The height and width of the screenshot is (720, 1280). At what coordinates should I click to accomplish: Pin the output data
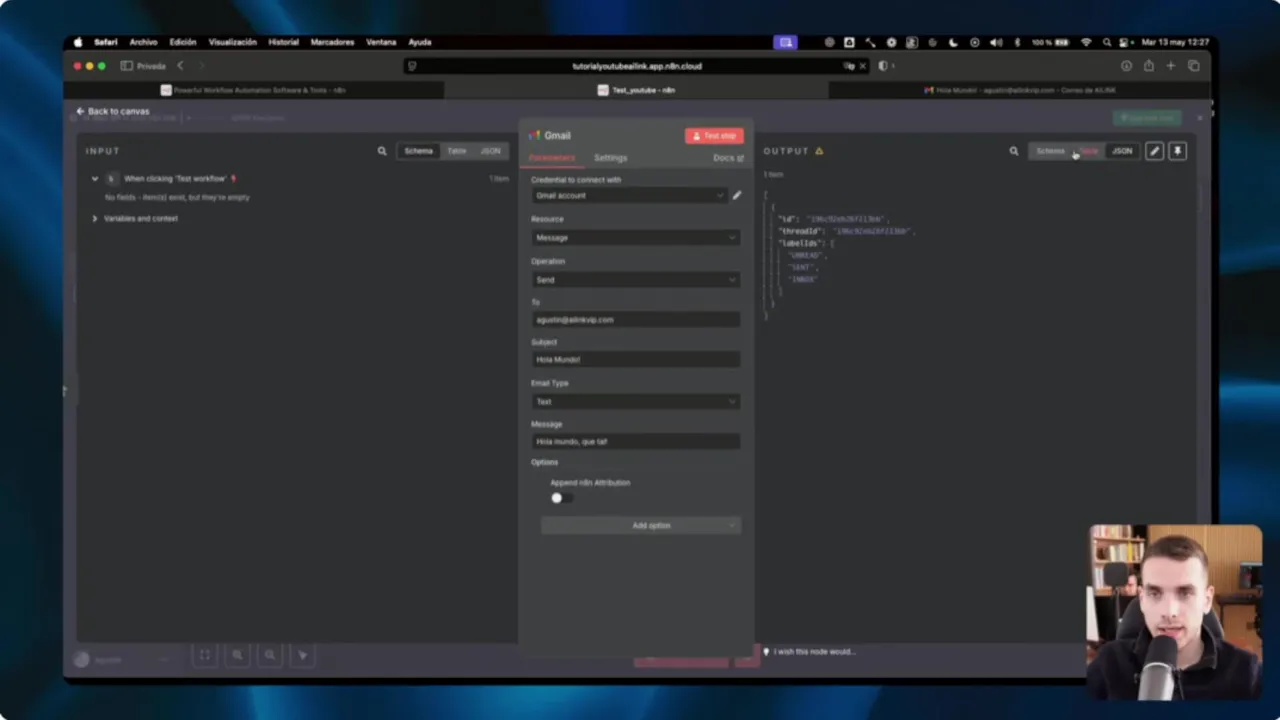[1177, 151]
